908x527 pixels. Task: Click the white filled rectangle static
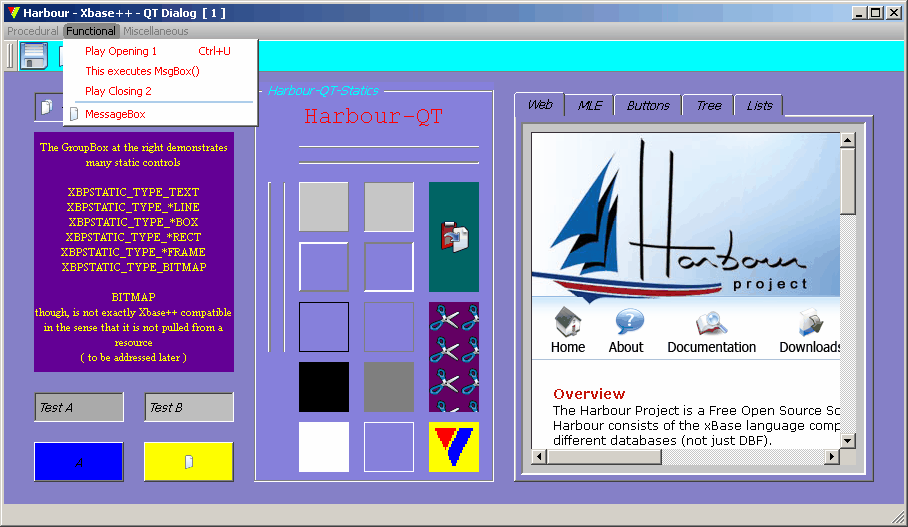pos(324,447)
